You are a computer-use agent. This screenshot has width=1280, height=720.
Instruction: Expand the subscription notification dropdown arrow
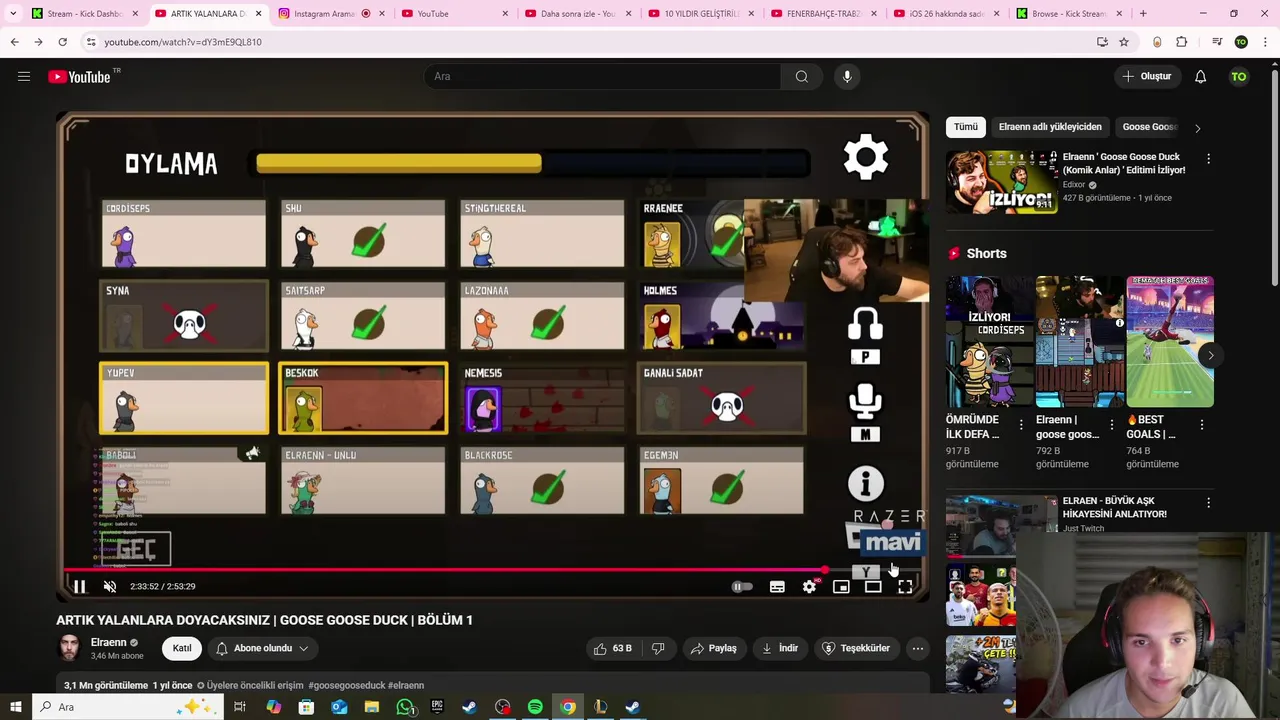pos(303,648)
